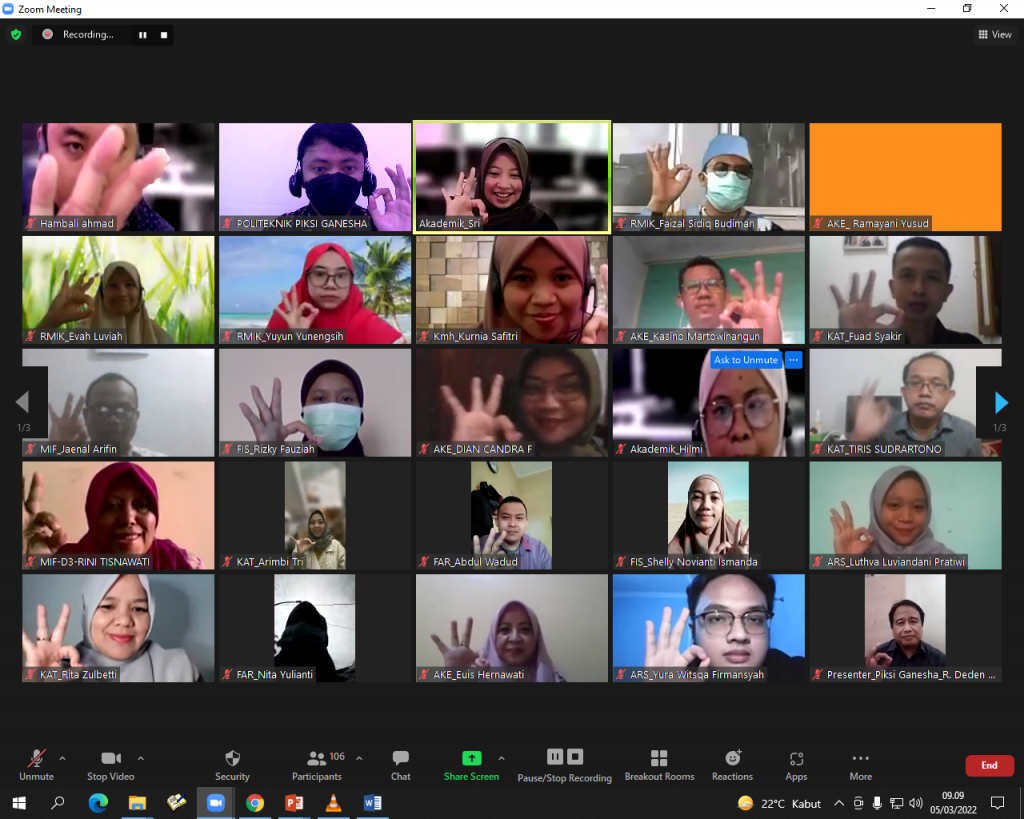Show hidden system tray icons

pos(839,803)
